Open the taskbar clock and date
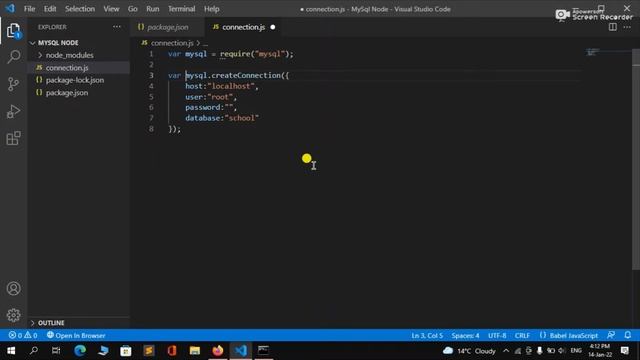The image size is (640, 360). point(600,351)
